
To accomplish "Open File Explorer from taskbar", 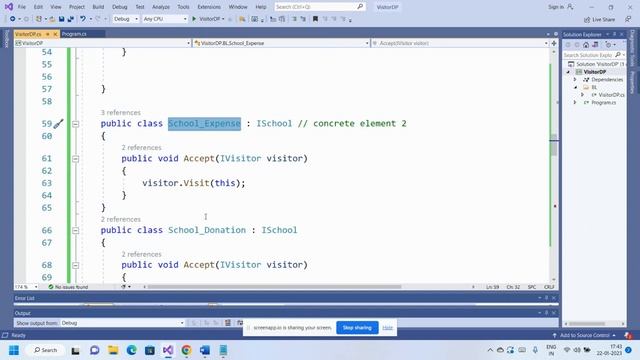I will point(113,350).
